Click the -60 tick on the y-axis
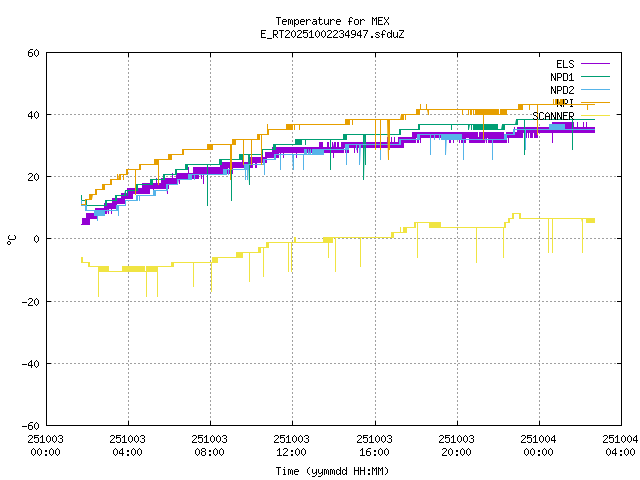This screenshot has width=640, height=480. 30,425
